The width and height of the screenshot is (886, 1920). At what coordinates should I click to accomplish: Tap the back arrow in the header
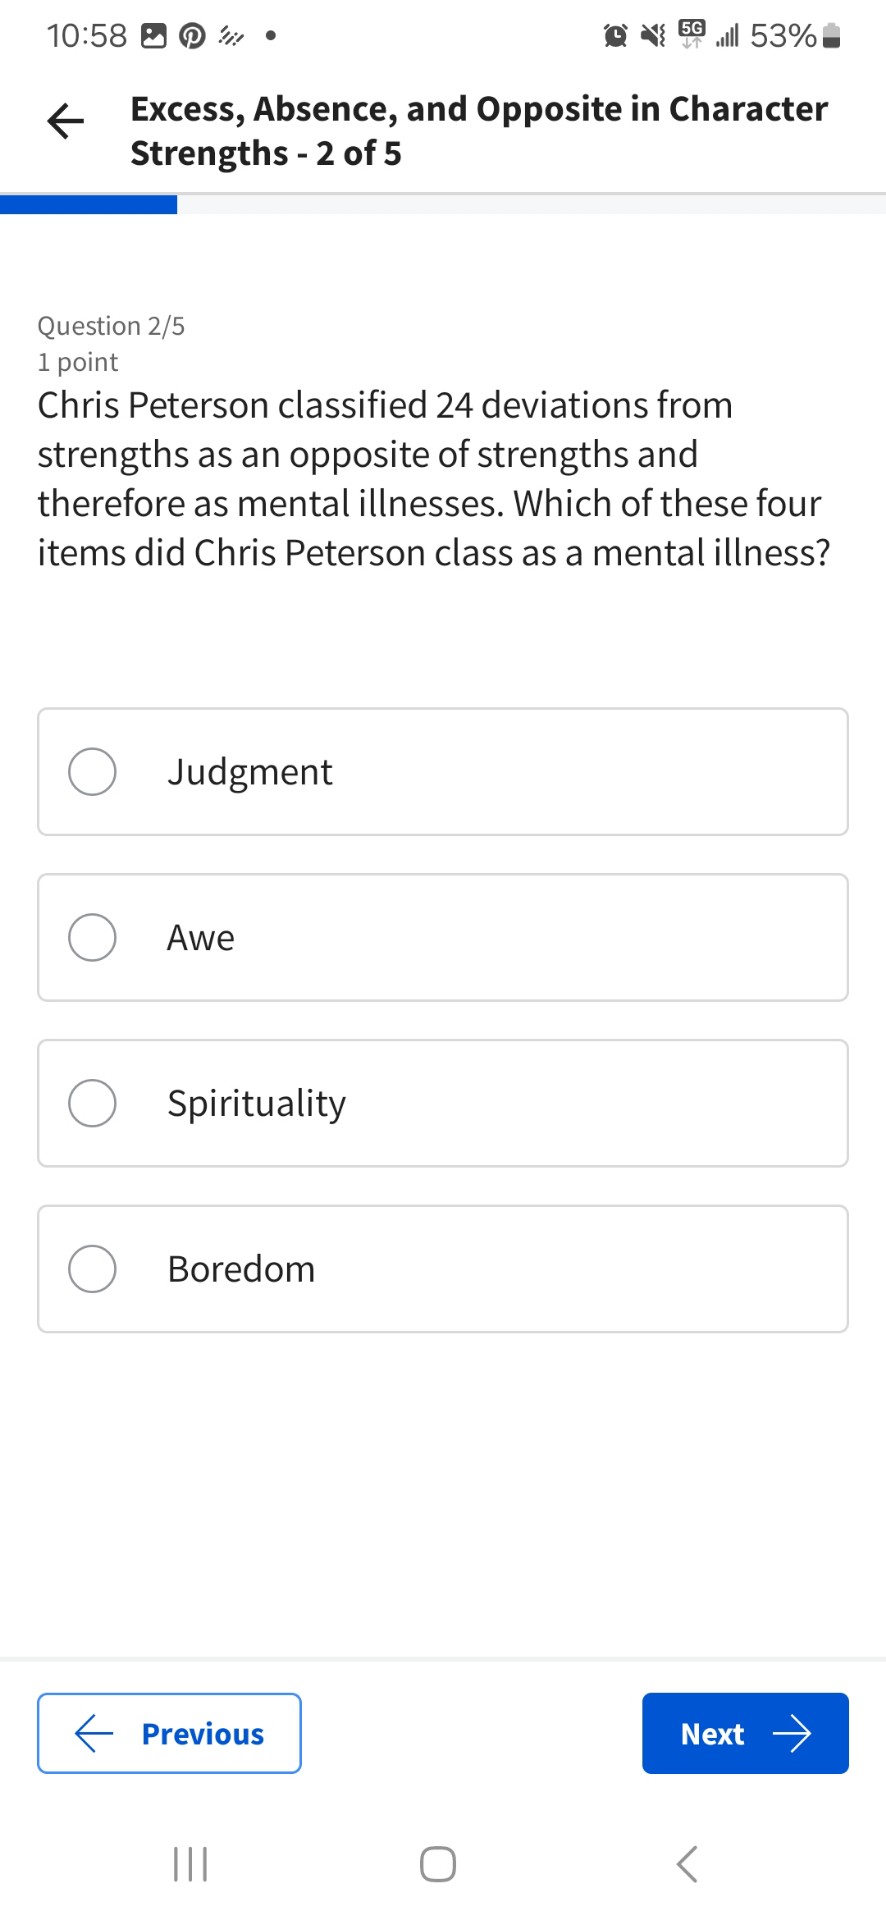tap(66, 121)
